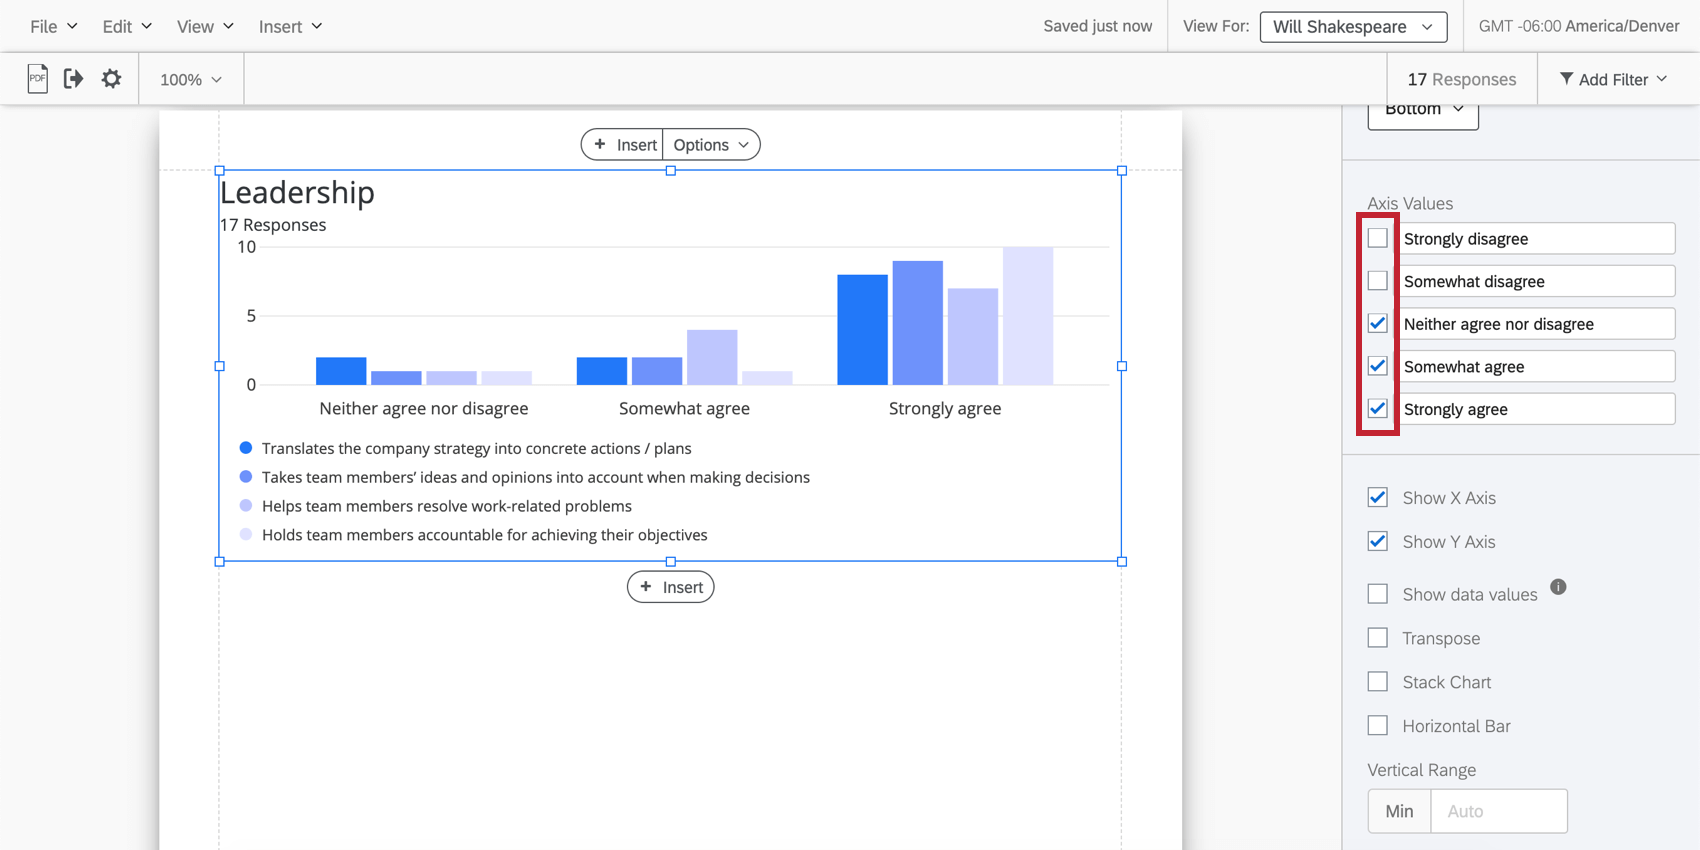Click the share/export arrow icon
Viewport: 1700px width, 850px height.
click(73, 79)
